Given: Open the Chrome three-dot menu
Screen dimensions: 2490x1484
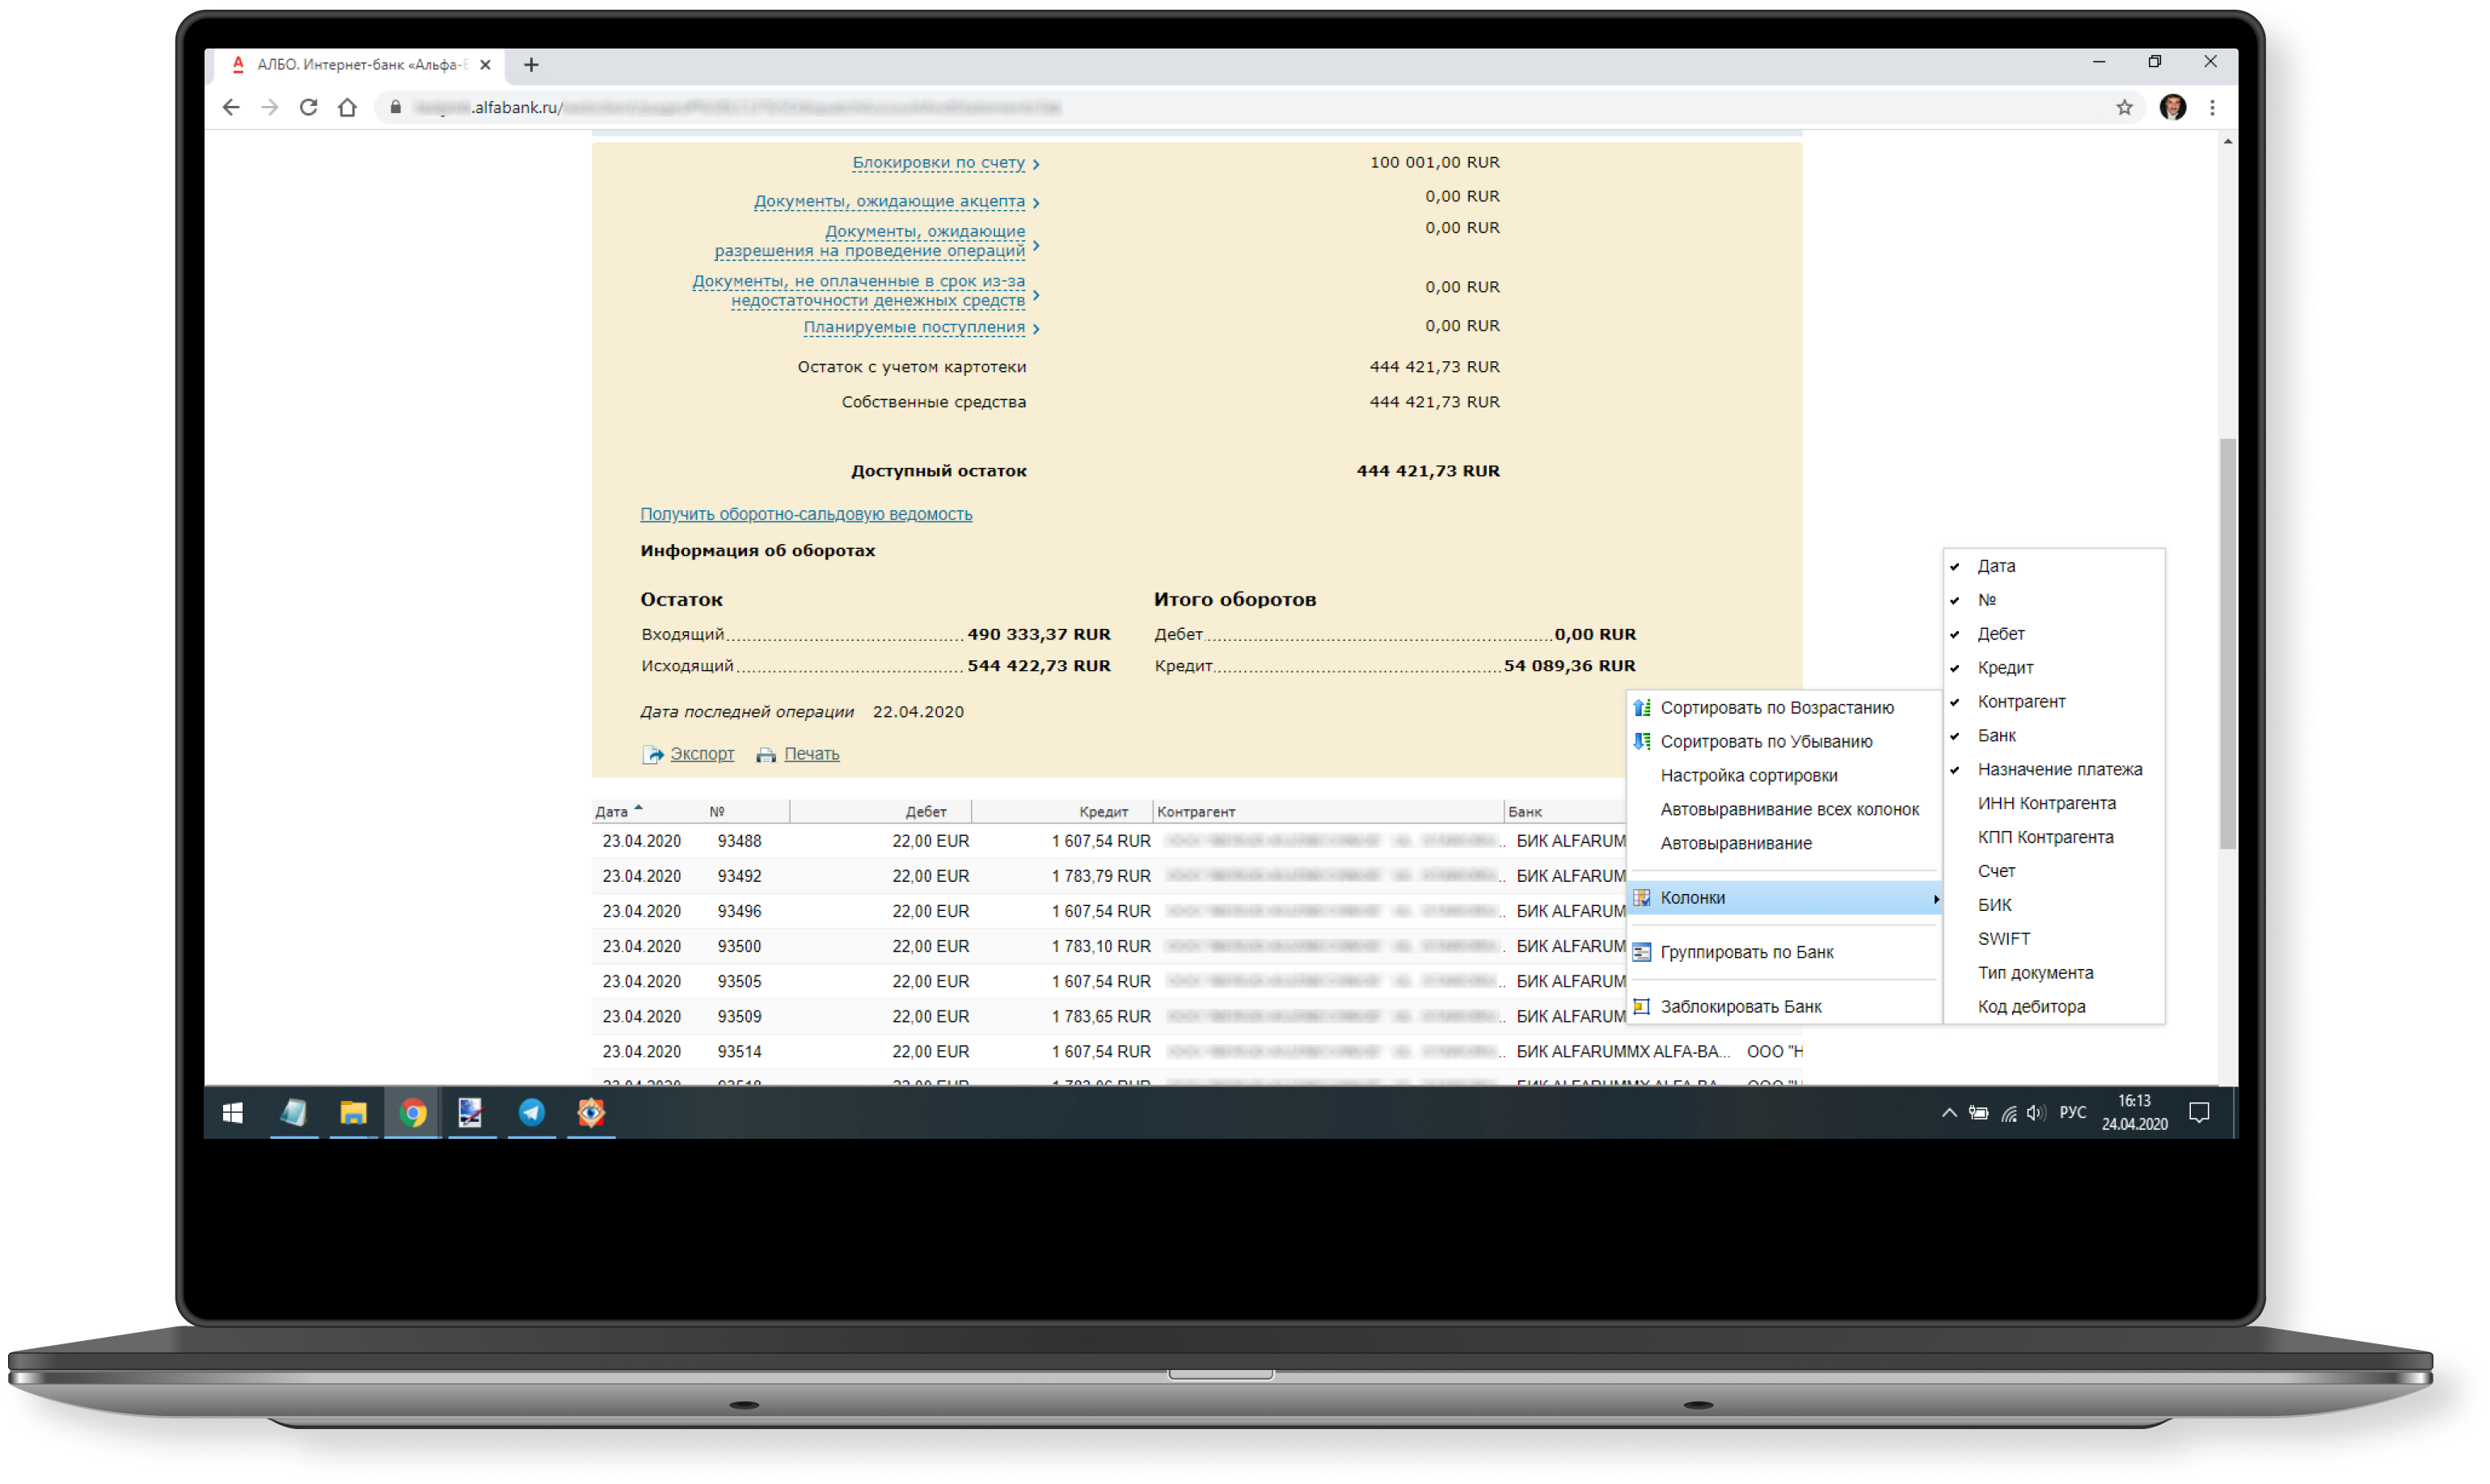Looking at the screenshot, I should 2212,107.
